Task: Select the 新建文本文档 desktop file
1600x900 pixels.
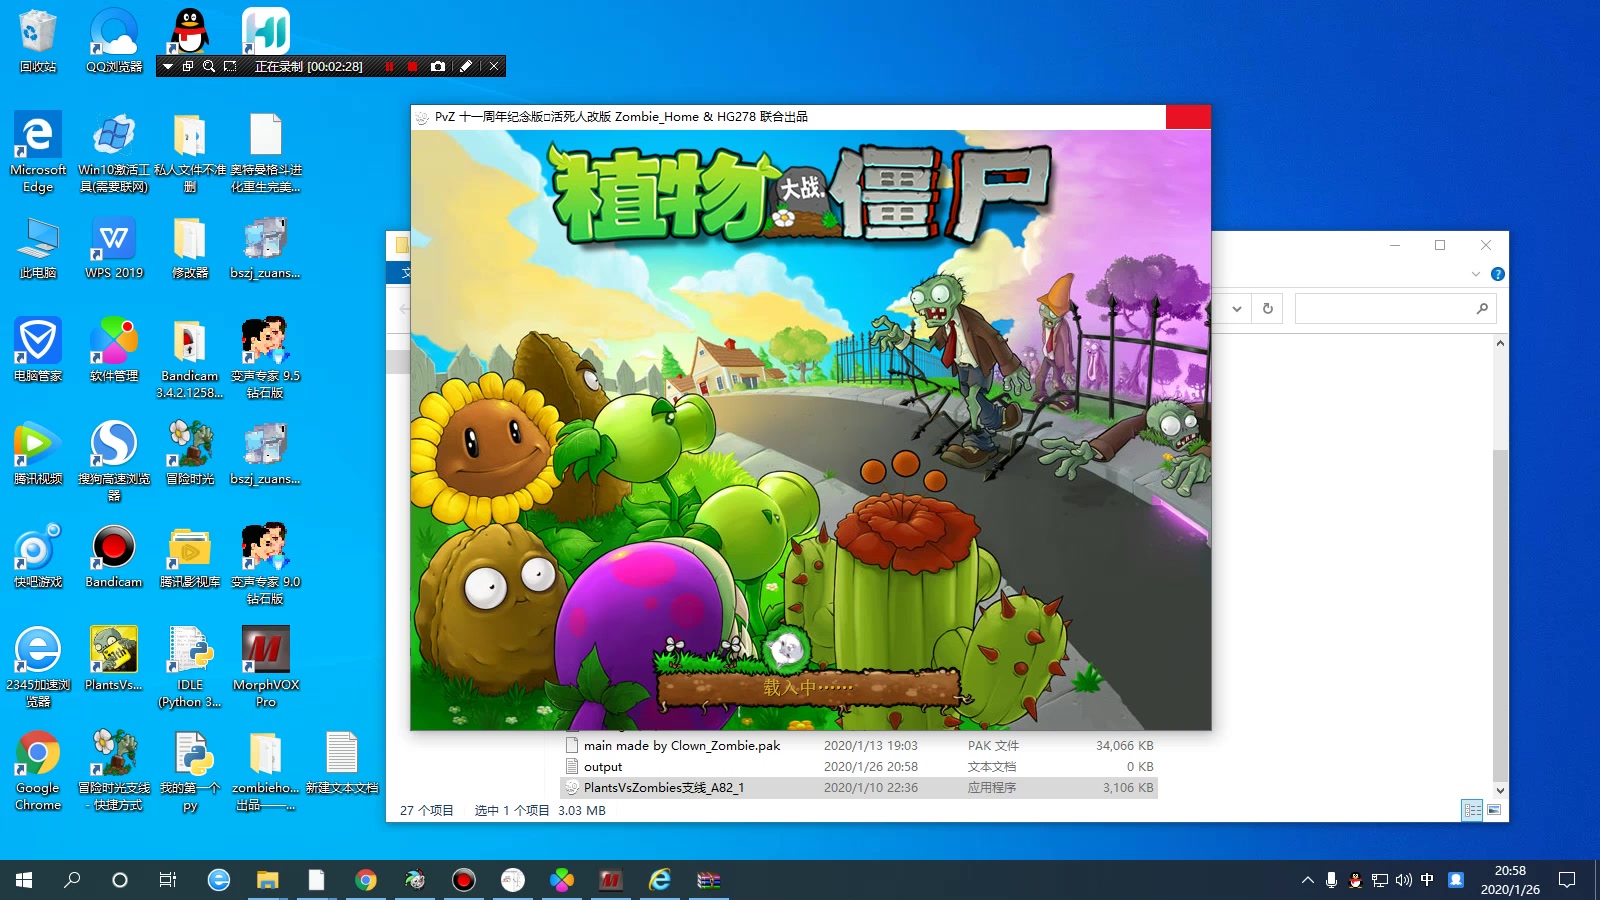Action: tap(342, 763)
